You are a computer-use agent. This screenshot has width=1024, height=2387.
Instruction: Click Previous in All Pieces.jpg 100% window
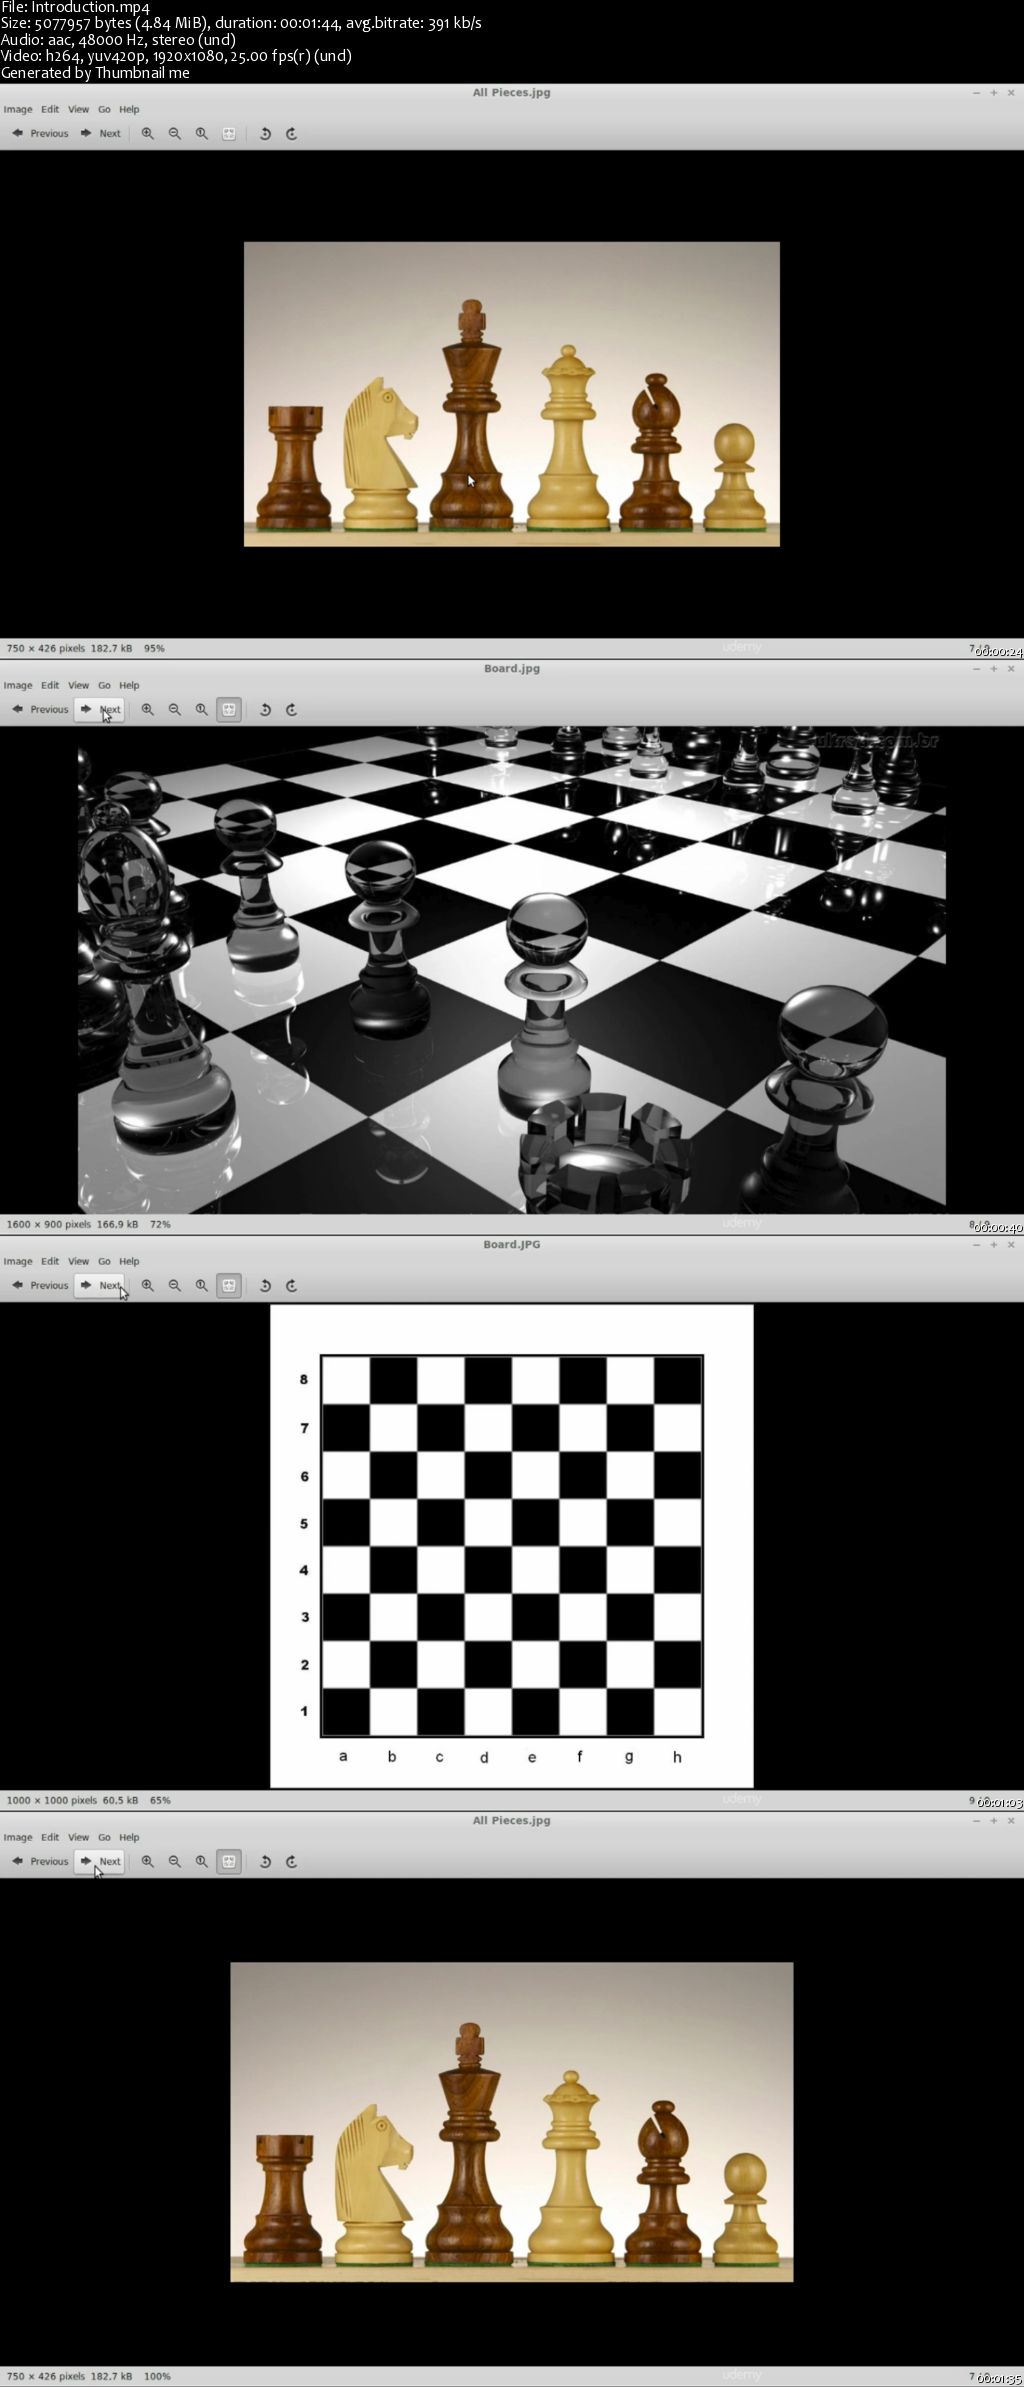(40, 1862)
